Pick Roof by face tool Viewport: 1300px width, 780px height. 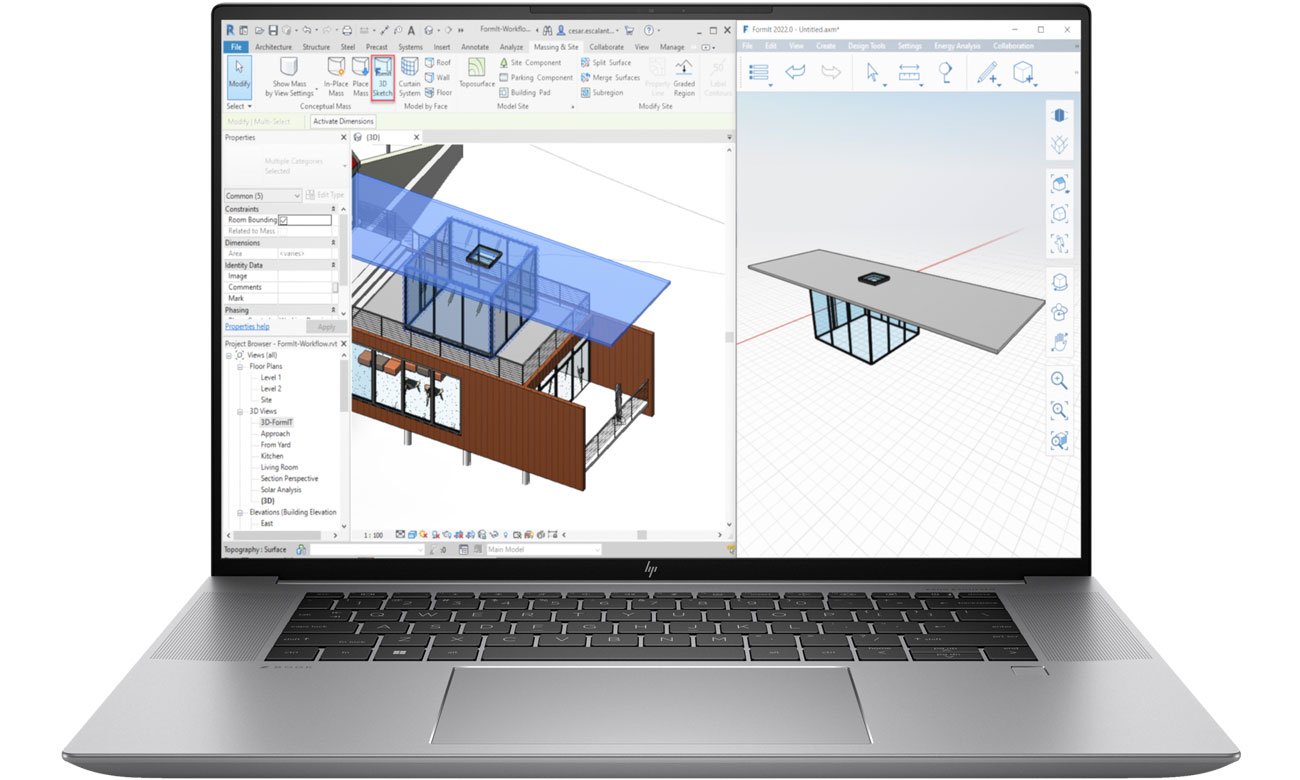tap(438, 62)
